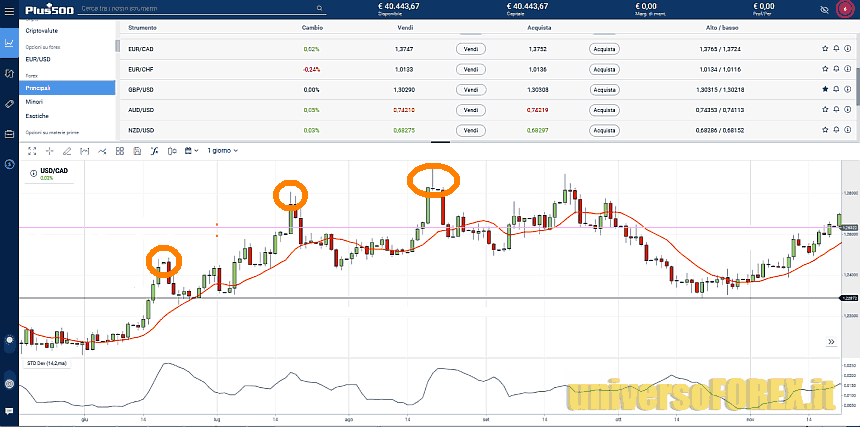Select the crosshair tool in chart toolbar

[x=49, y=151]
